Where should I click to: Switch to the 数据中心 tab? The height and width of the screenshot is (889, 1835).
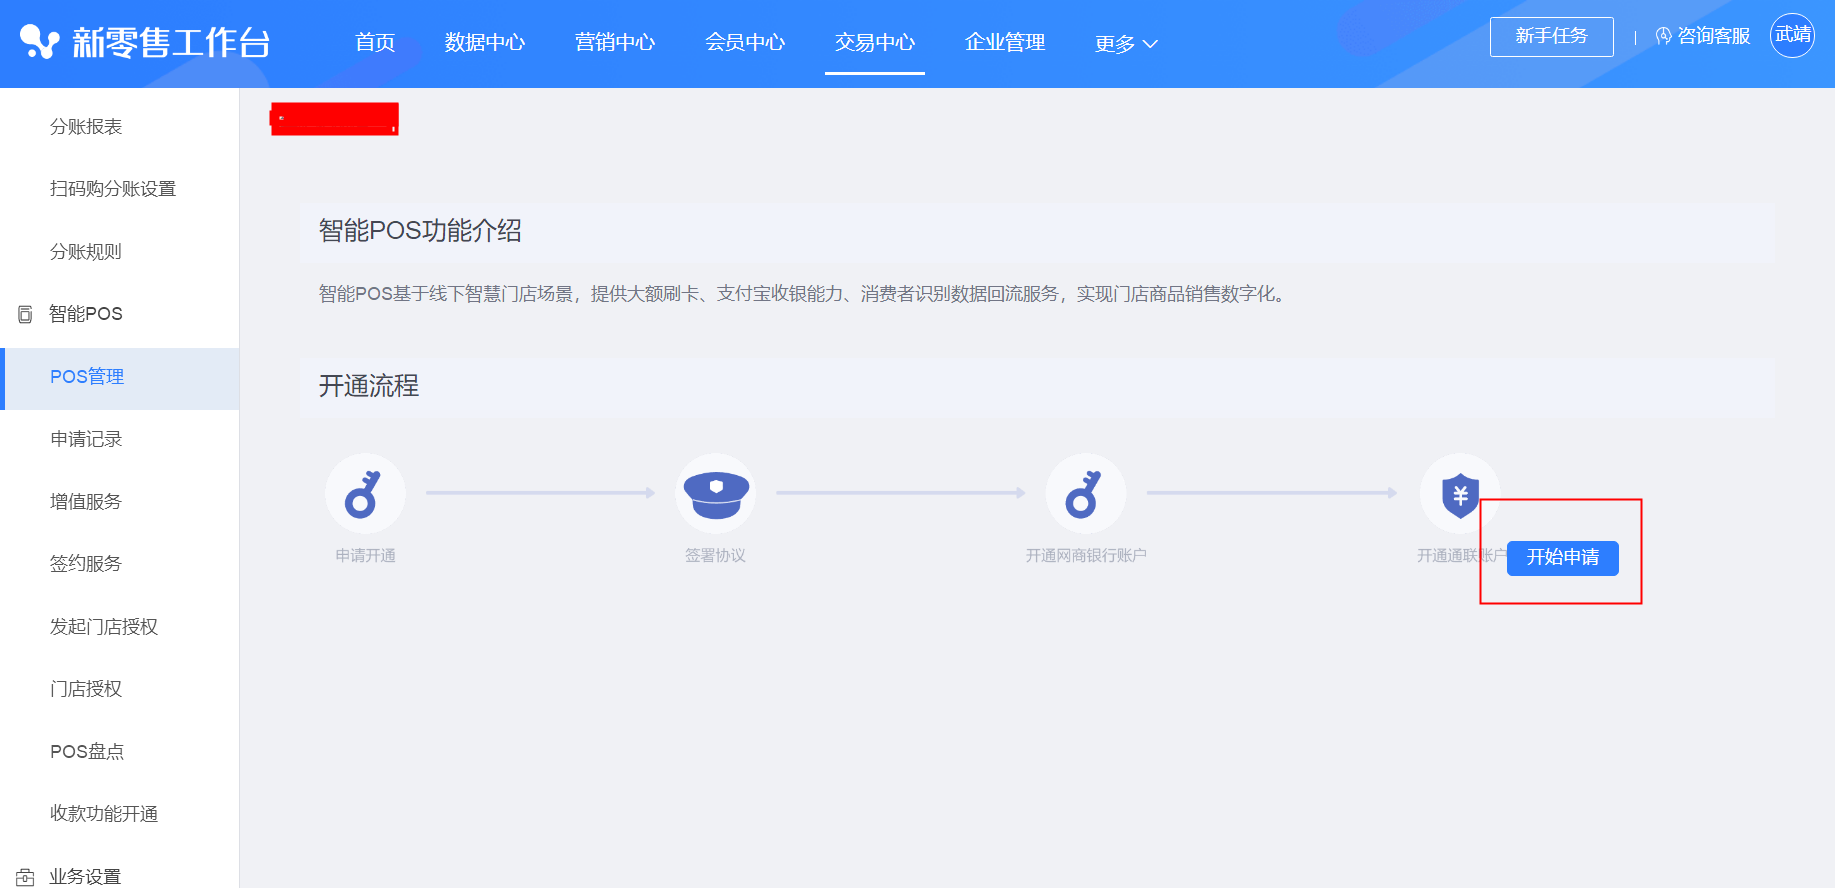[485, 43]
